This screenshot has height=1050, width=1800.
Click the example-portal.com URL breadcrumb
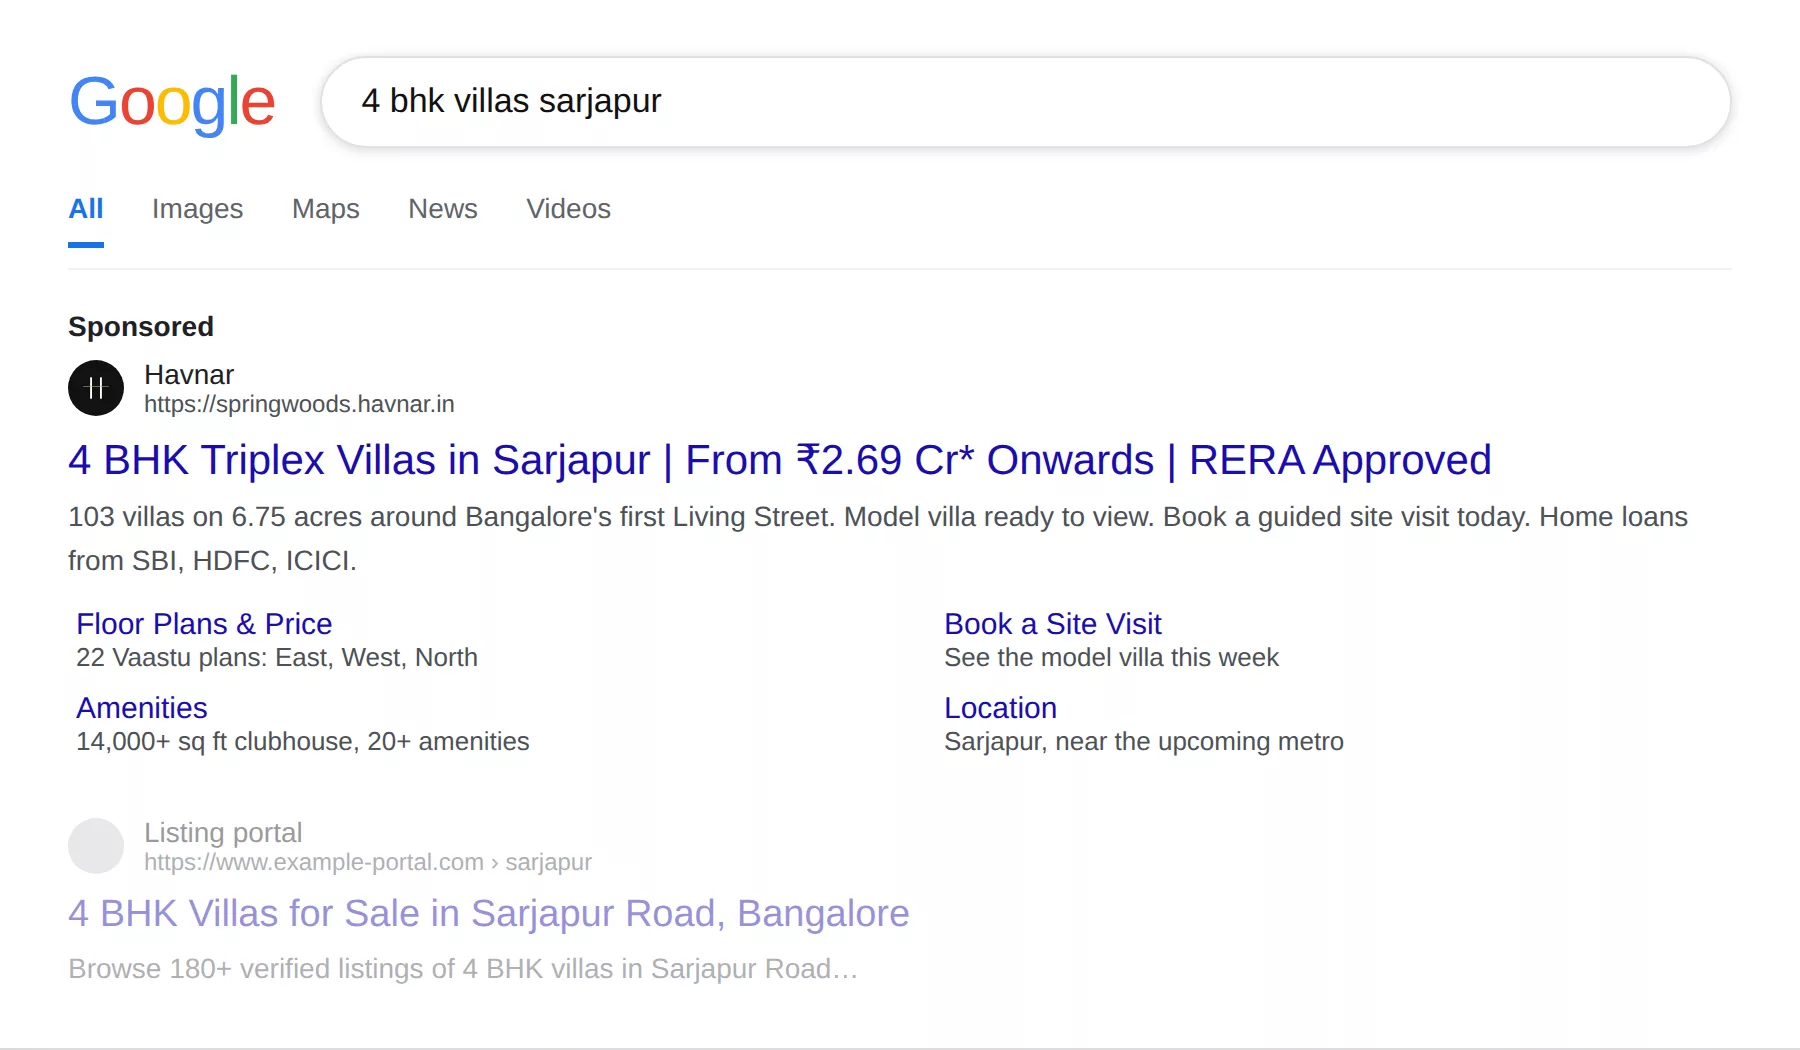368,862
